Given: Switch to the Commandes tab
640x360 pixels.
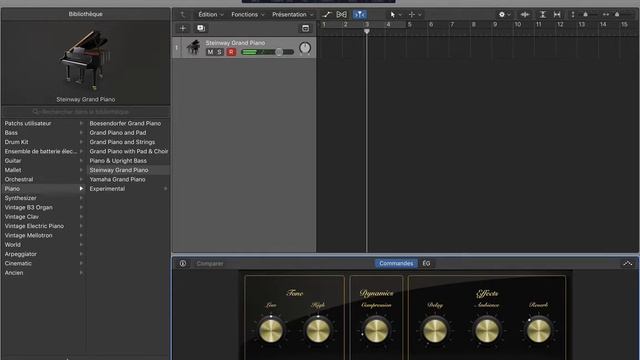Looking at the screenshot, I should coord(396,263).
